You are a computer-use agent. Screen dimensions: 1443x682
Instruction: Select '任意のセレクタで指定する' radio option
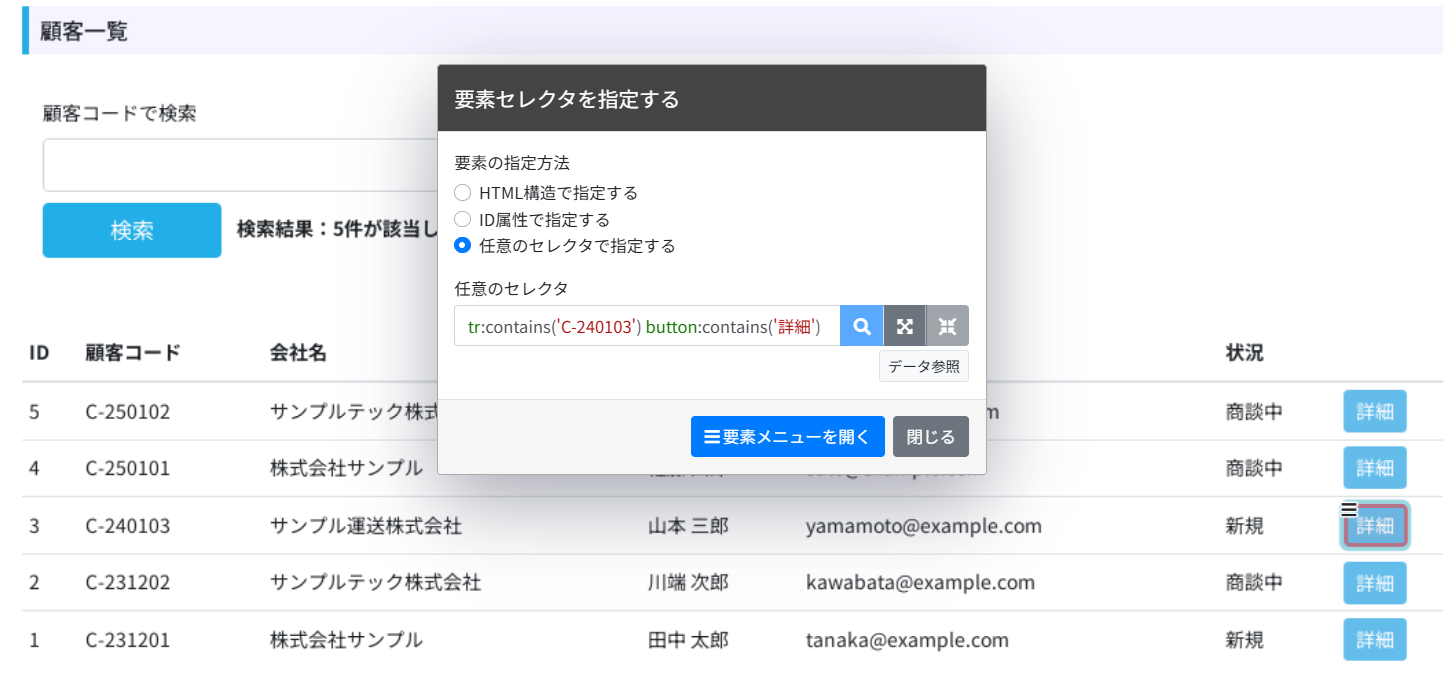tap(462, 245)
